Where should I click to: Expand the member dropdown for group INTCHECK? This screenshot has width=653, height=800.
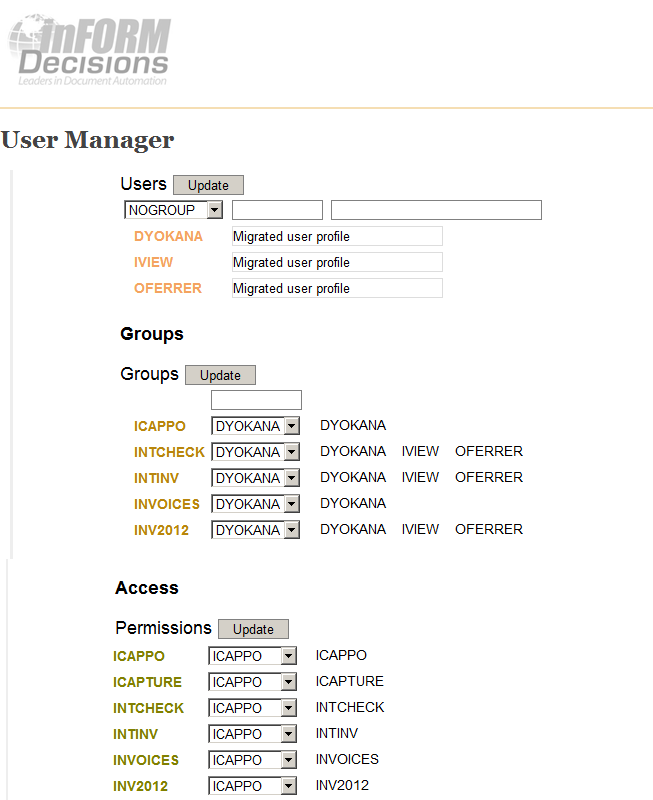[256, 452]
